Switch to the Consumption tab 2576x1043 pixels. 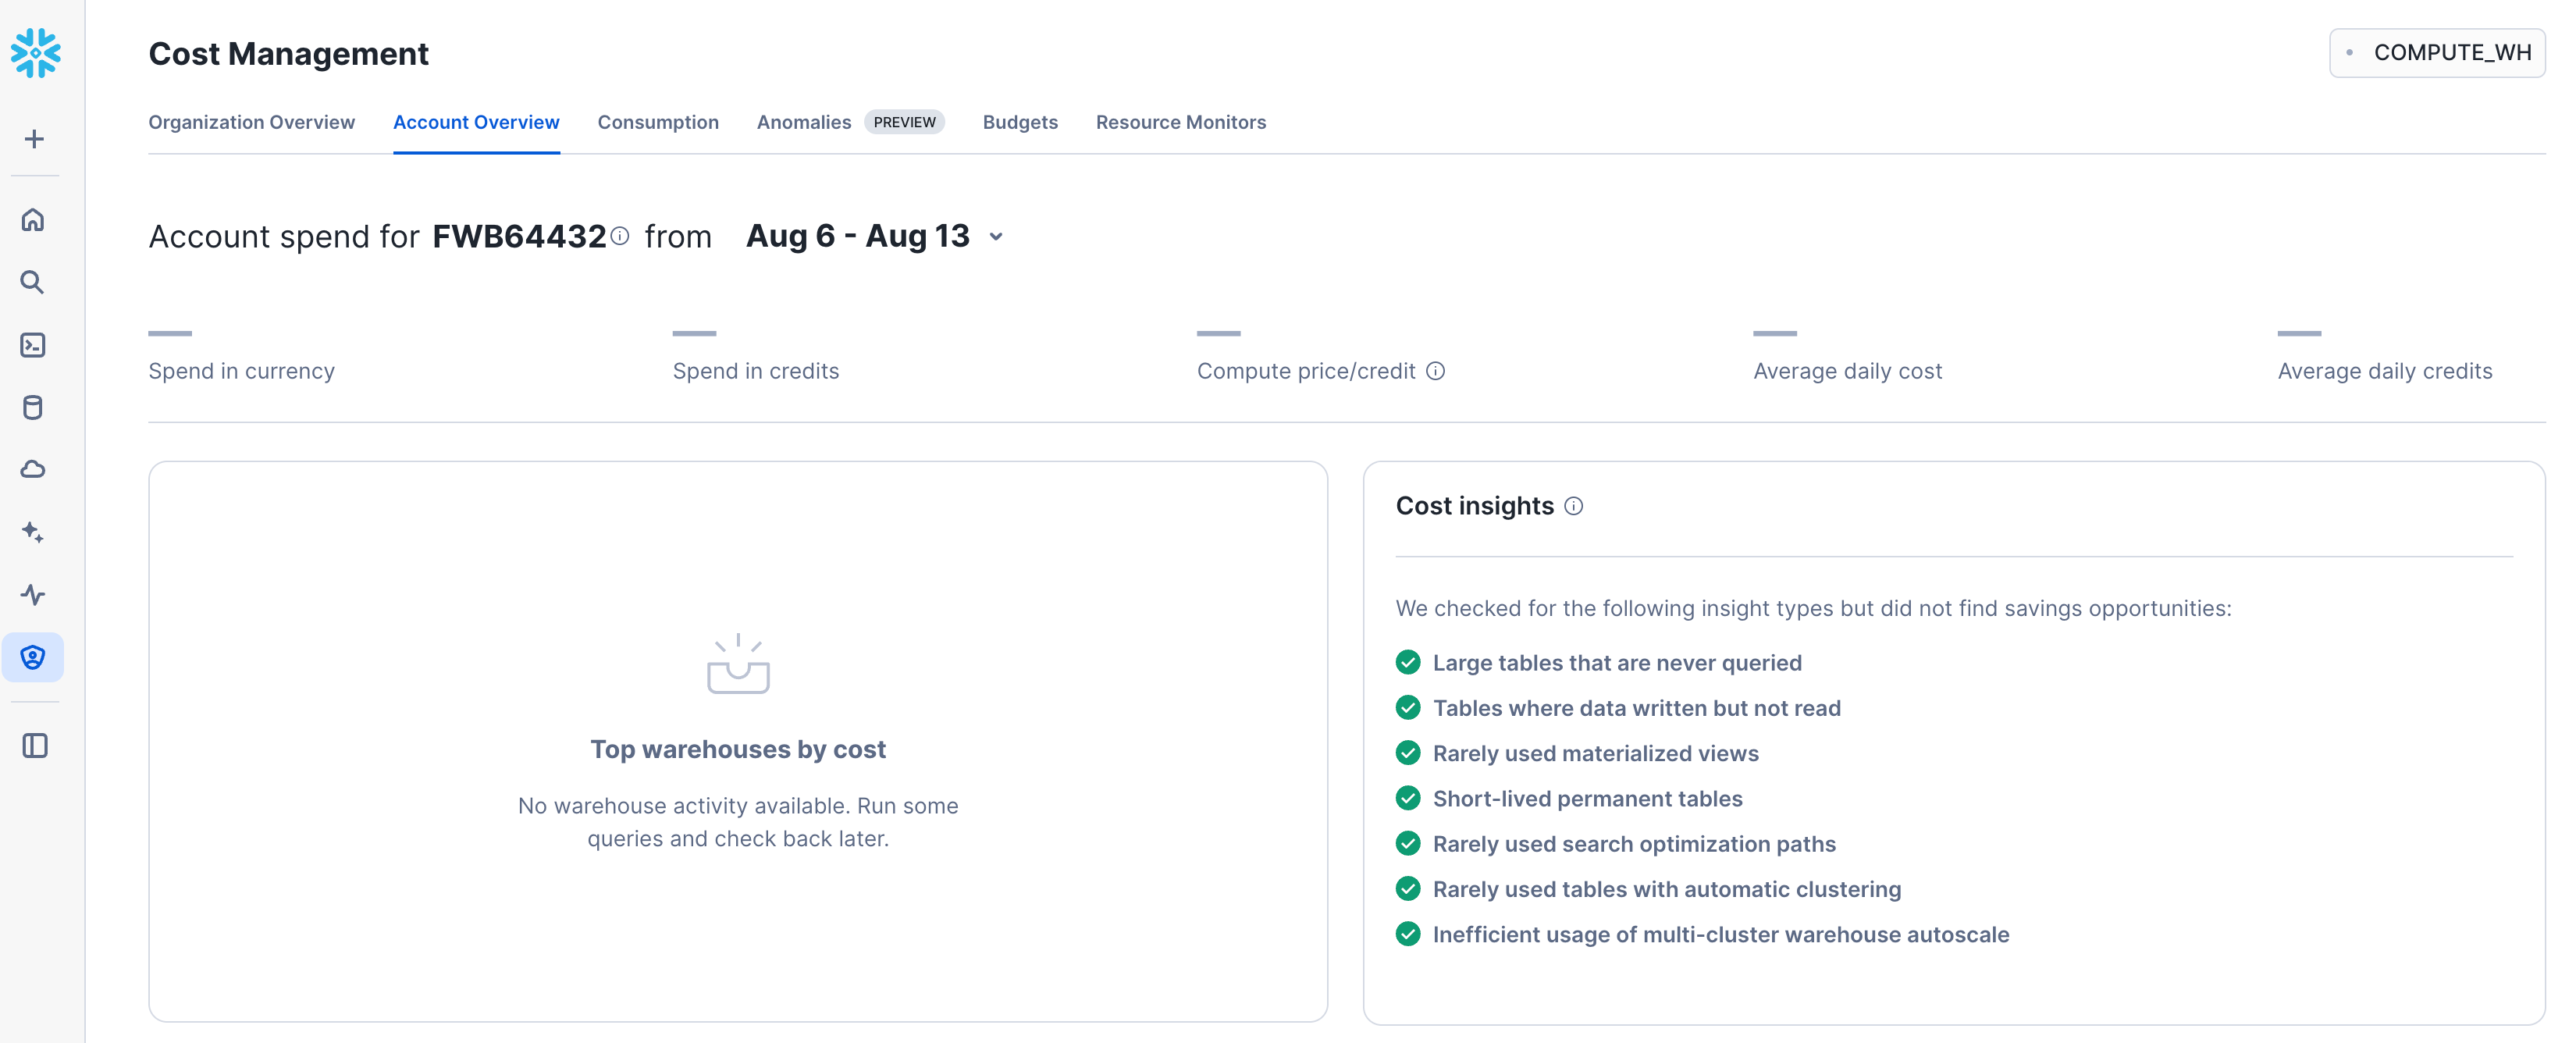point(657,122)
